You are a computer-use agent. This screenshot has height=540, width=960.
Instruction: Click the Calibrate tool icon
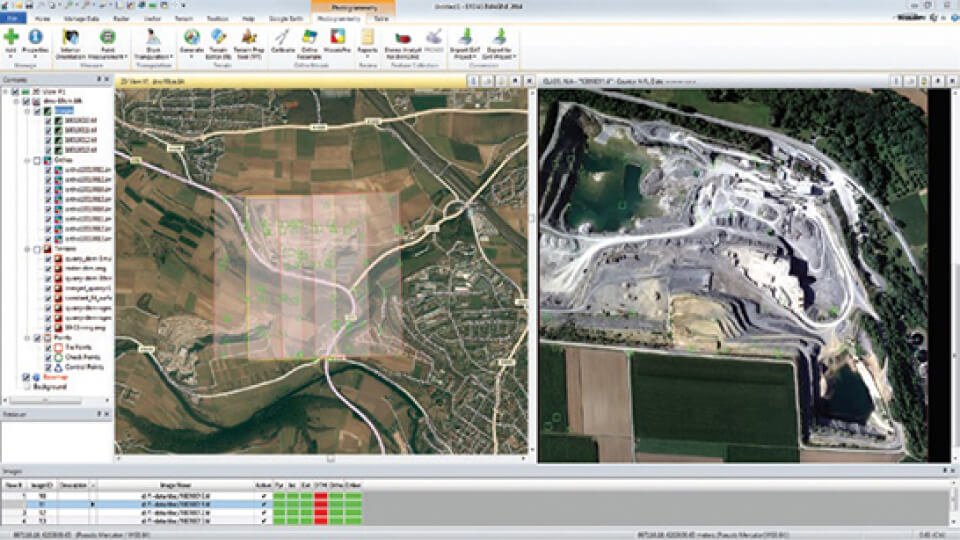coord(282,38)
